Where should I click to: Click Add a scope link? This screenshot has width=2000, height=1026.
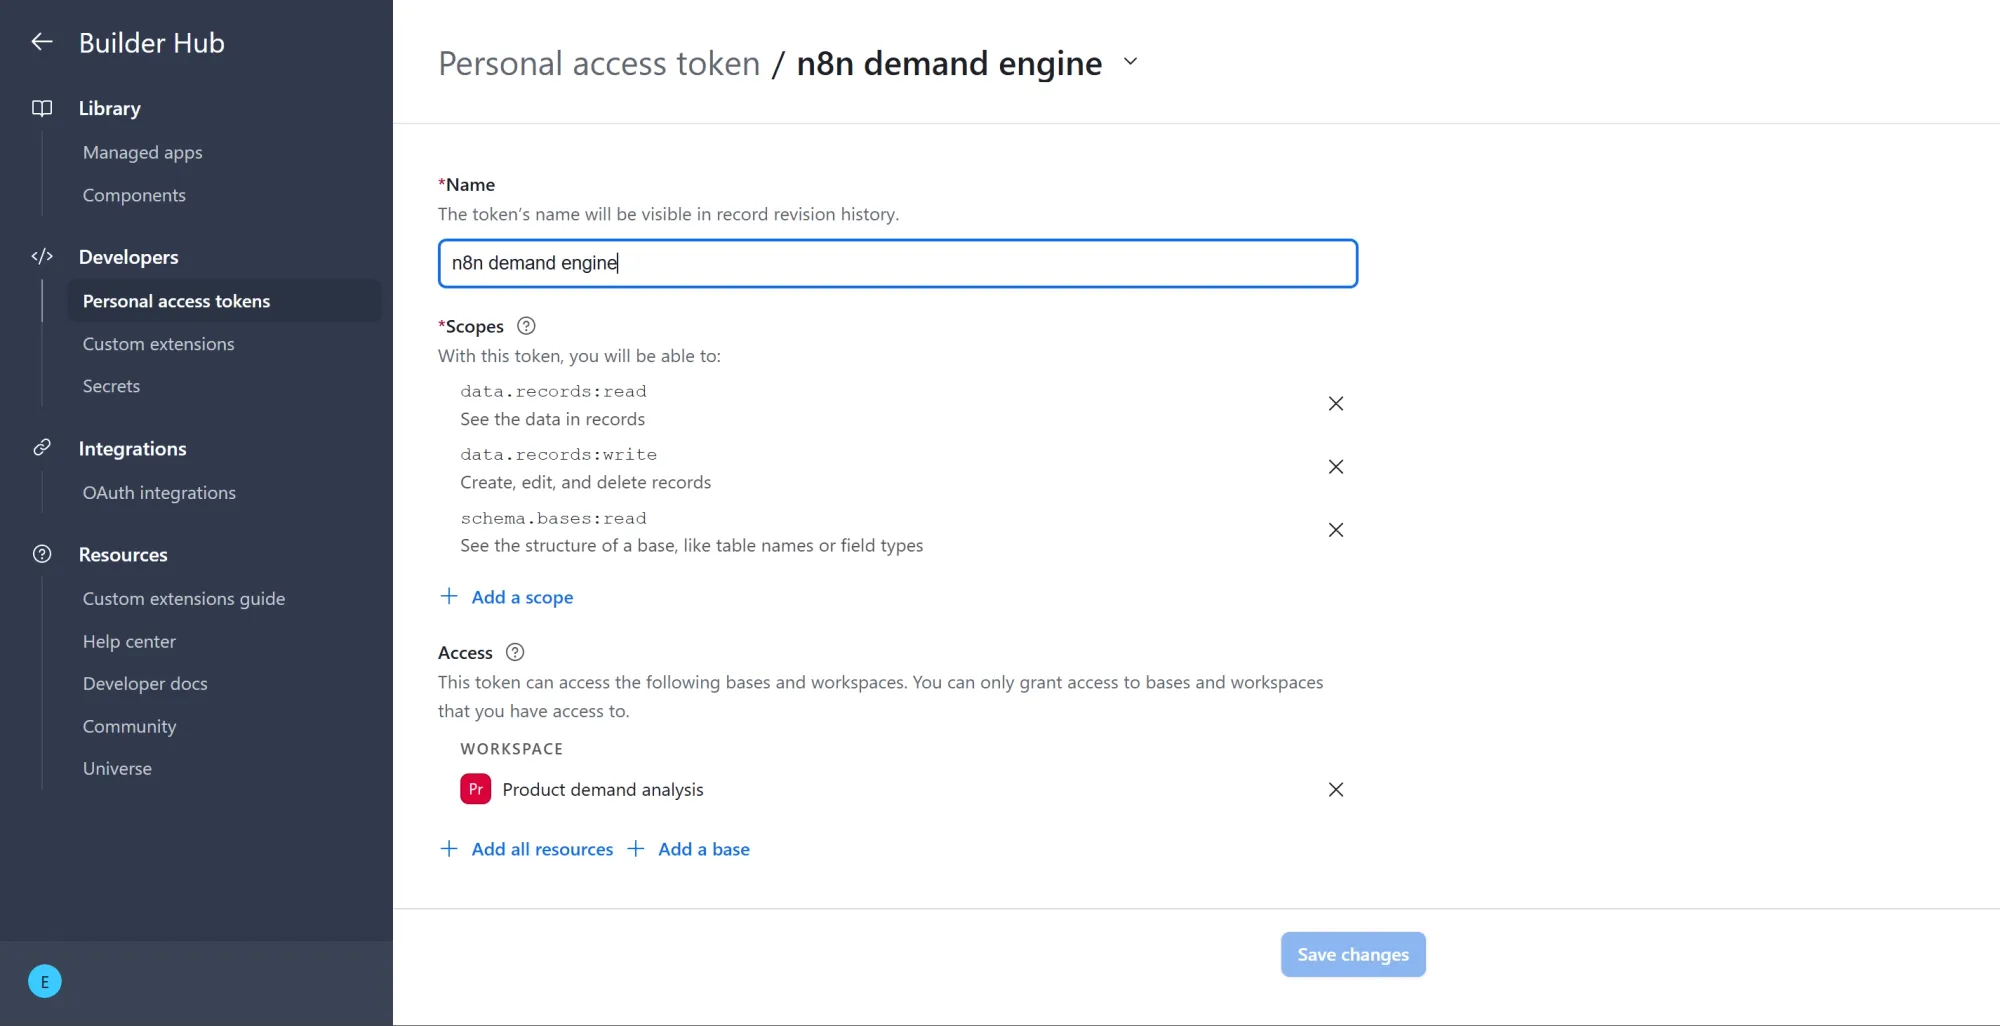(522, 597)
